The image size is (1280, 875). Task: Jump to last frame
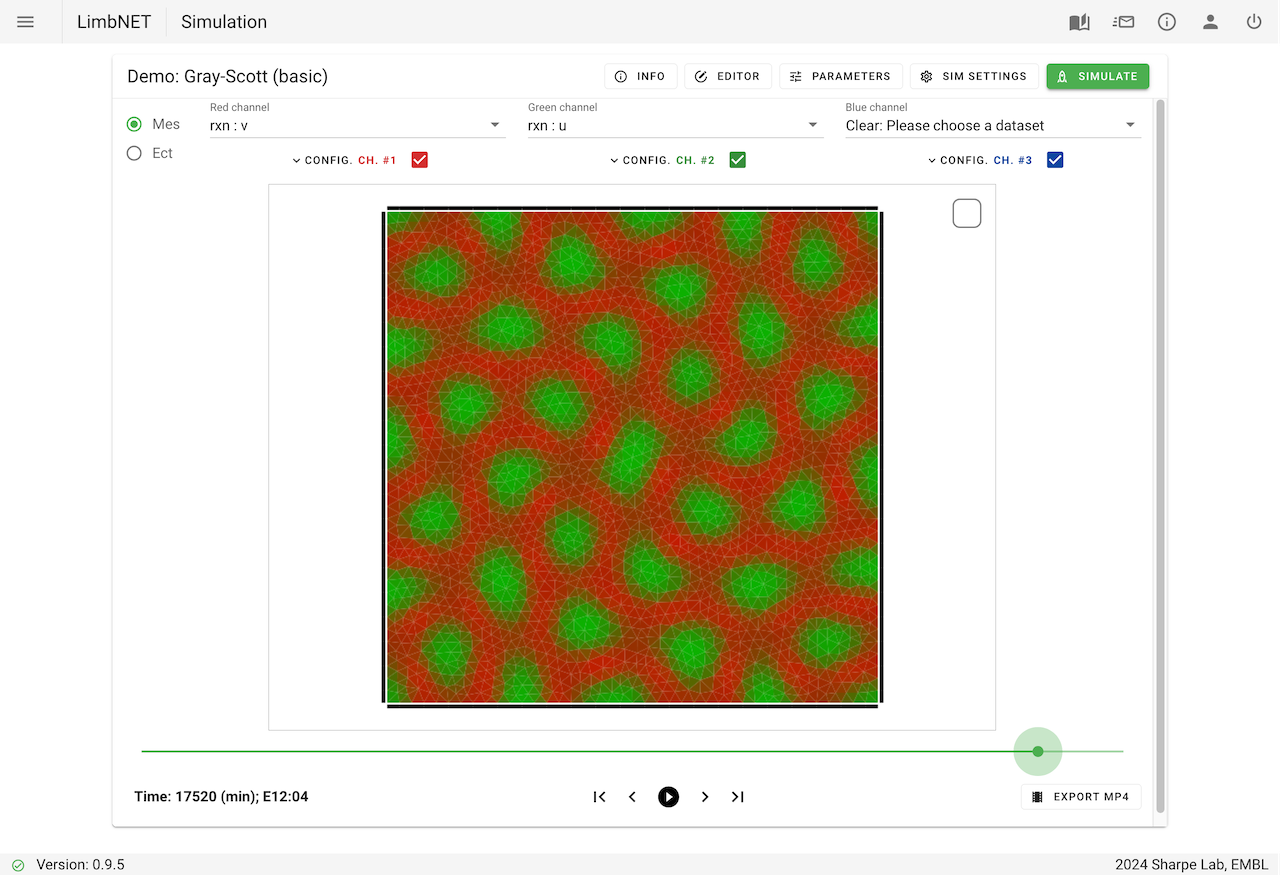(738, 797)
